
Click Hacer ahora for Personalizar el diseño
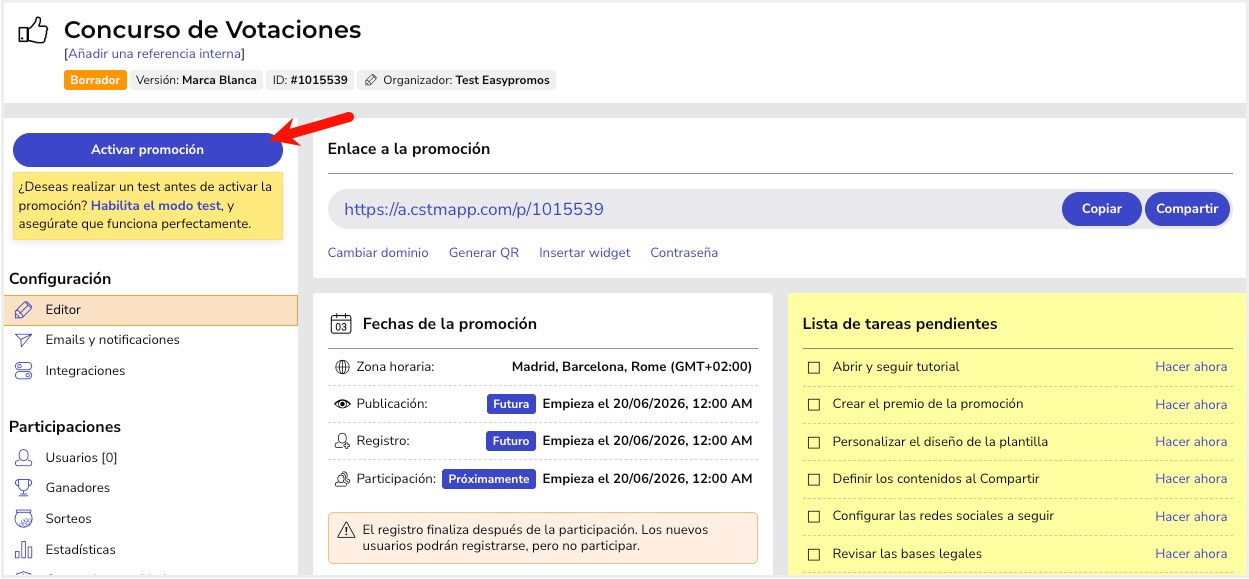(1191, 442)
